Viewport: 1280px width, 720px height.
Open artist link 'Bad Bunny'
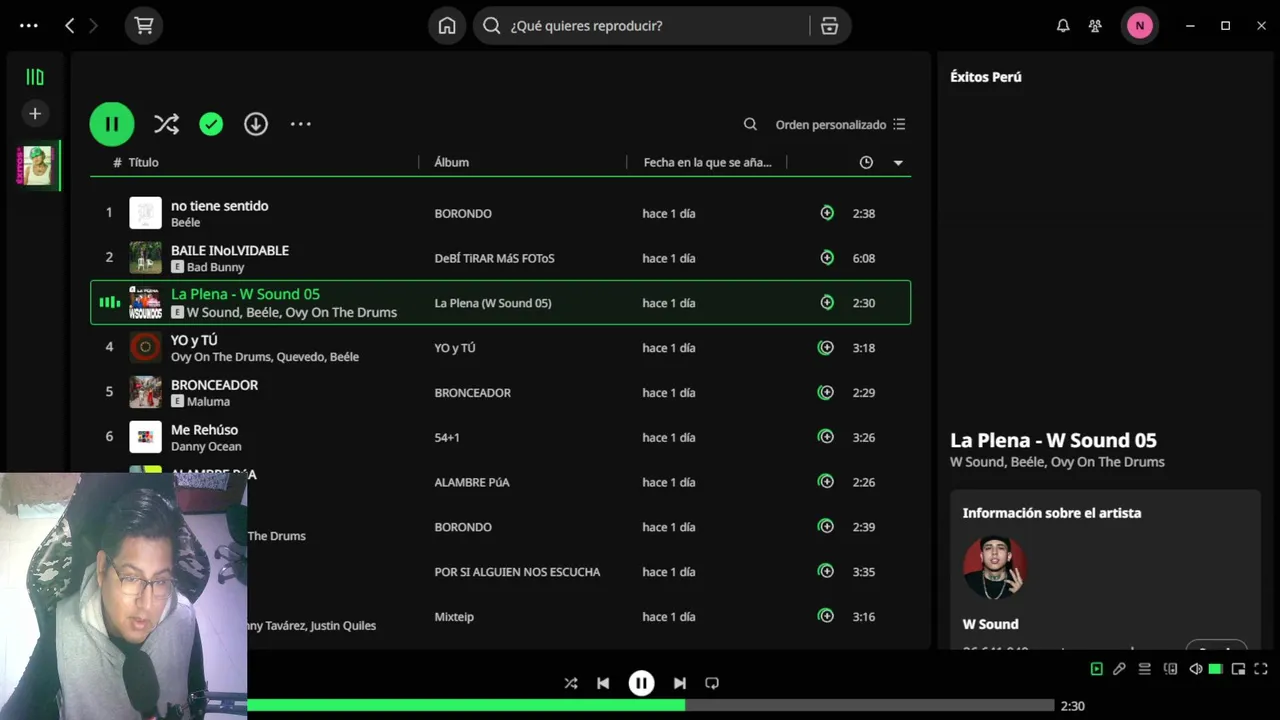(215, 267)
